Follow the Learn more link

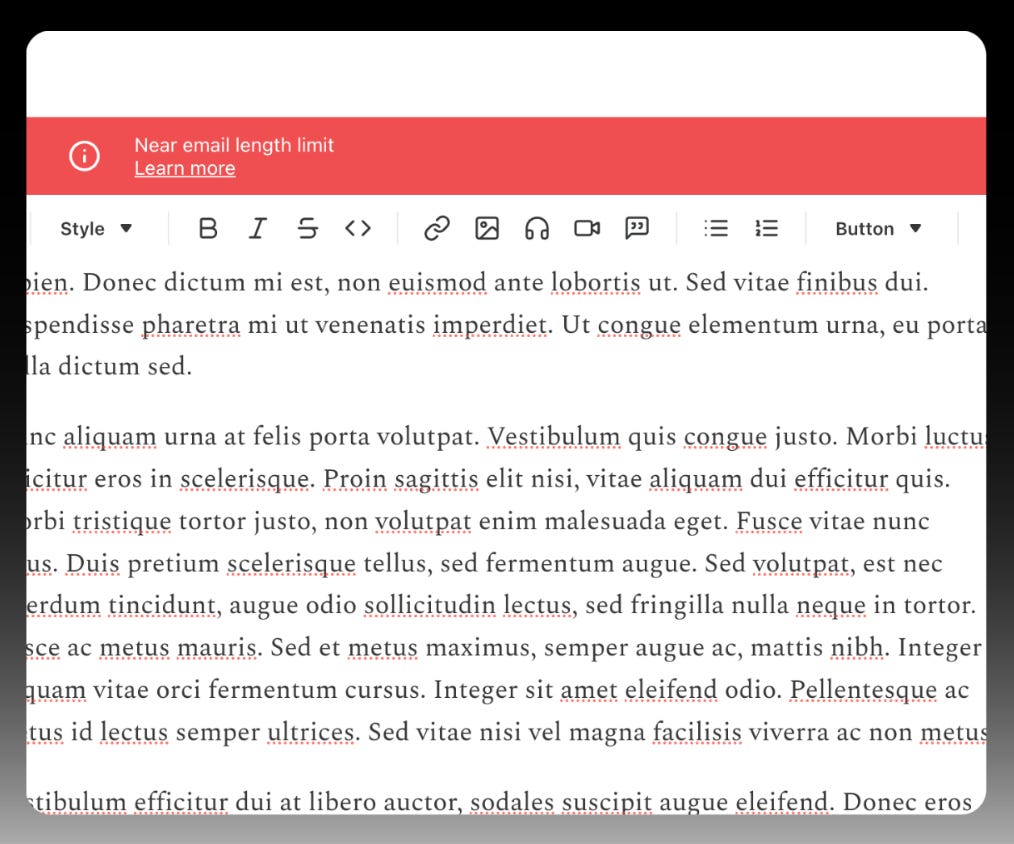(x=185, y=168)
